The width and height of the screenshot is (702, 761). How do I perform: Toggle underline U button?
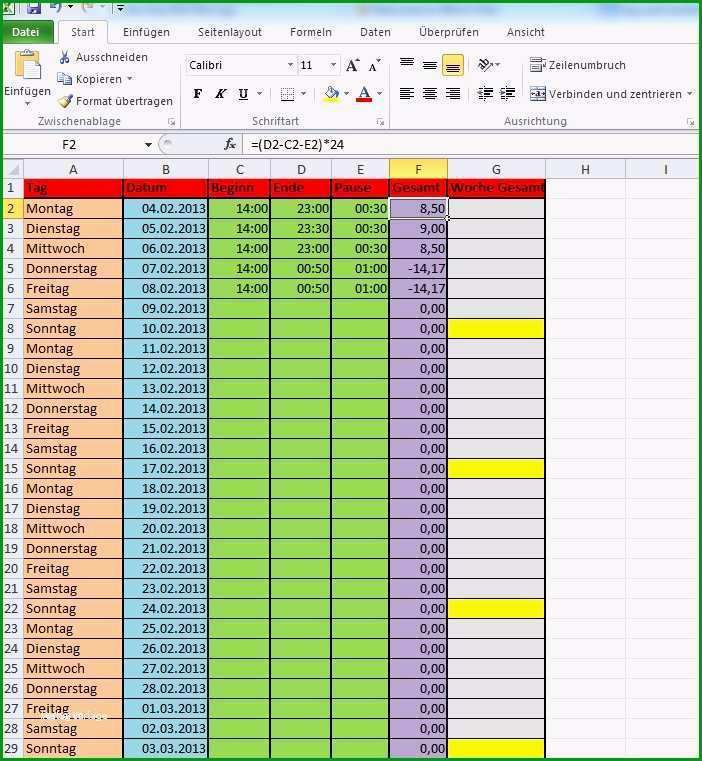pos(243,94)
